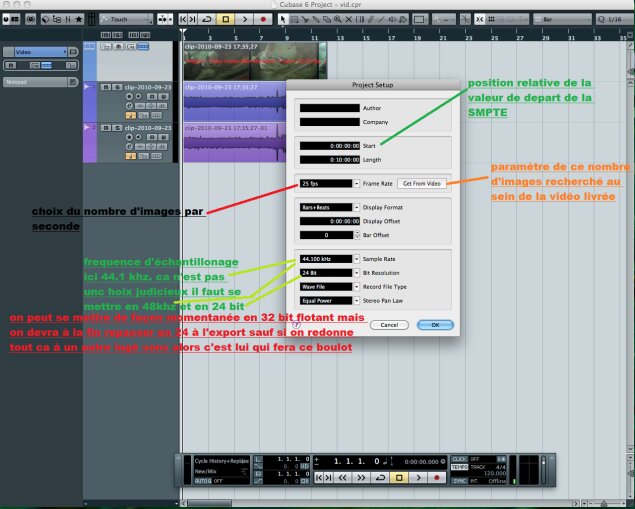Toggle the SYNC button in transport

[459, 481]
